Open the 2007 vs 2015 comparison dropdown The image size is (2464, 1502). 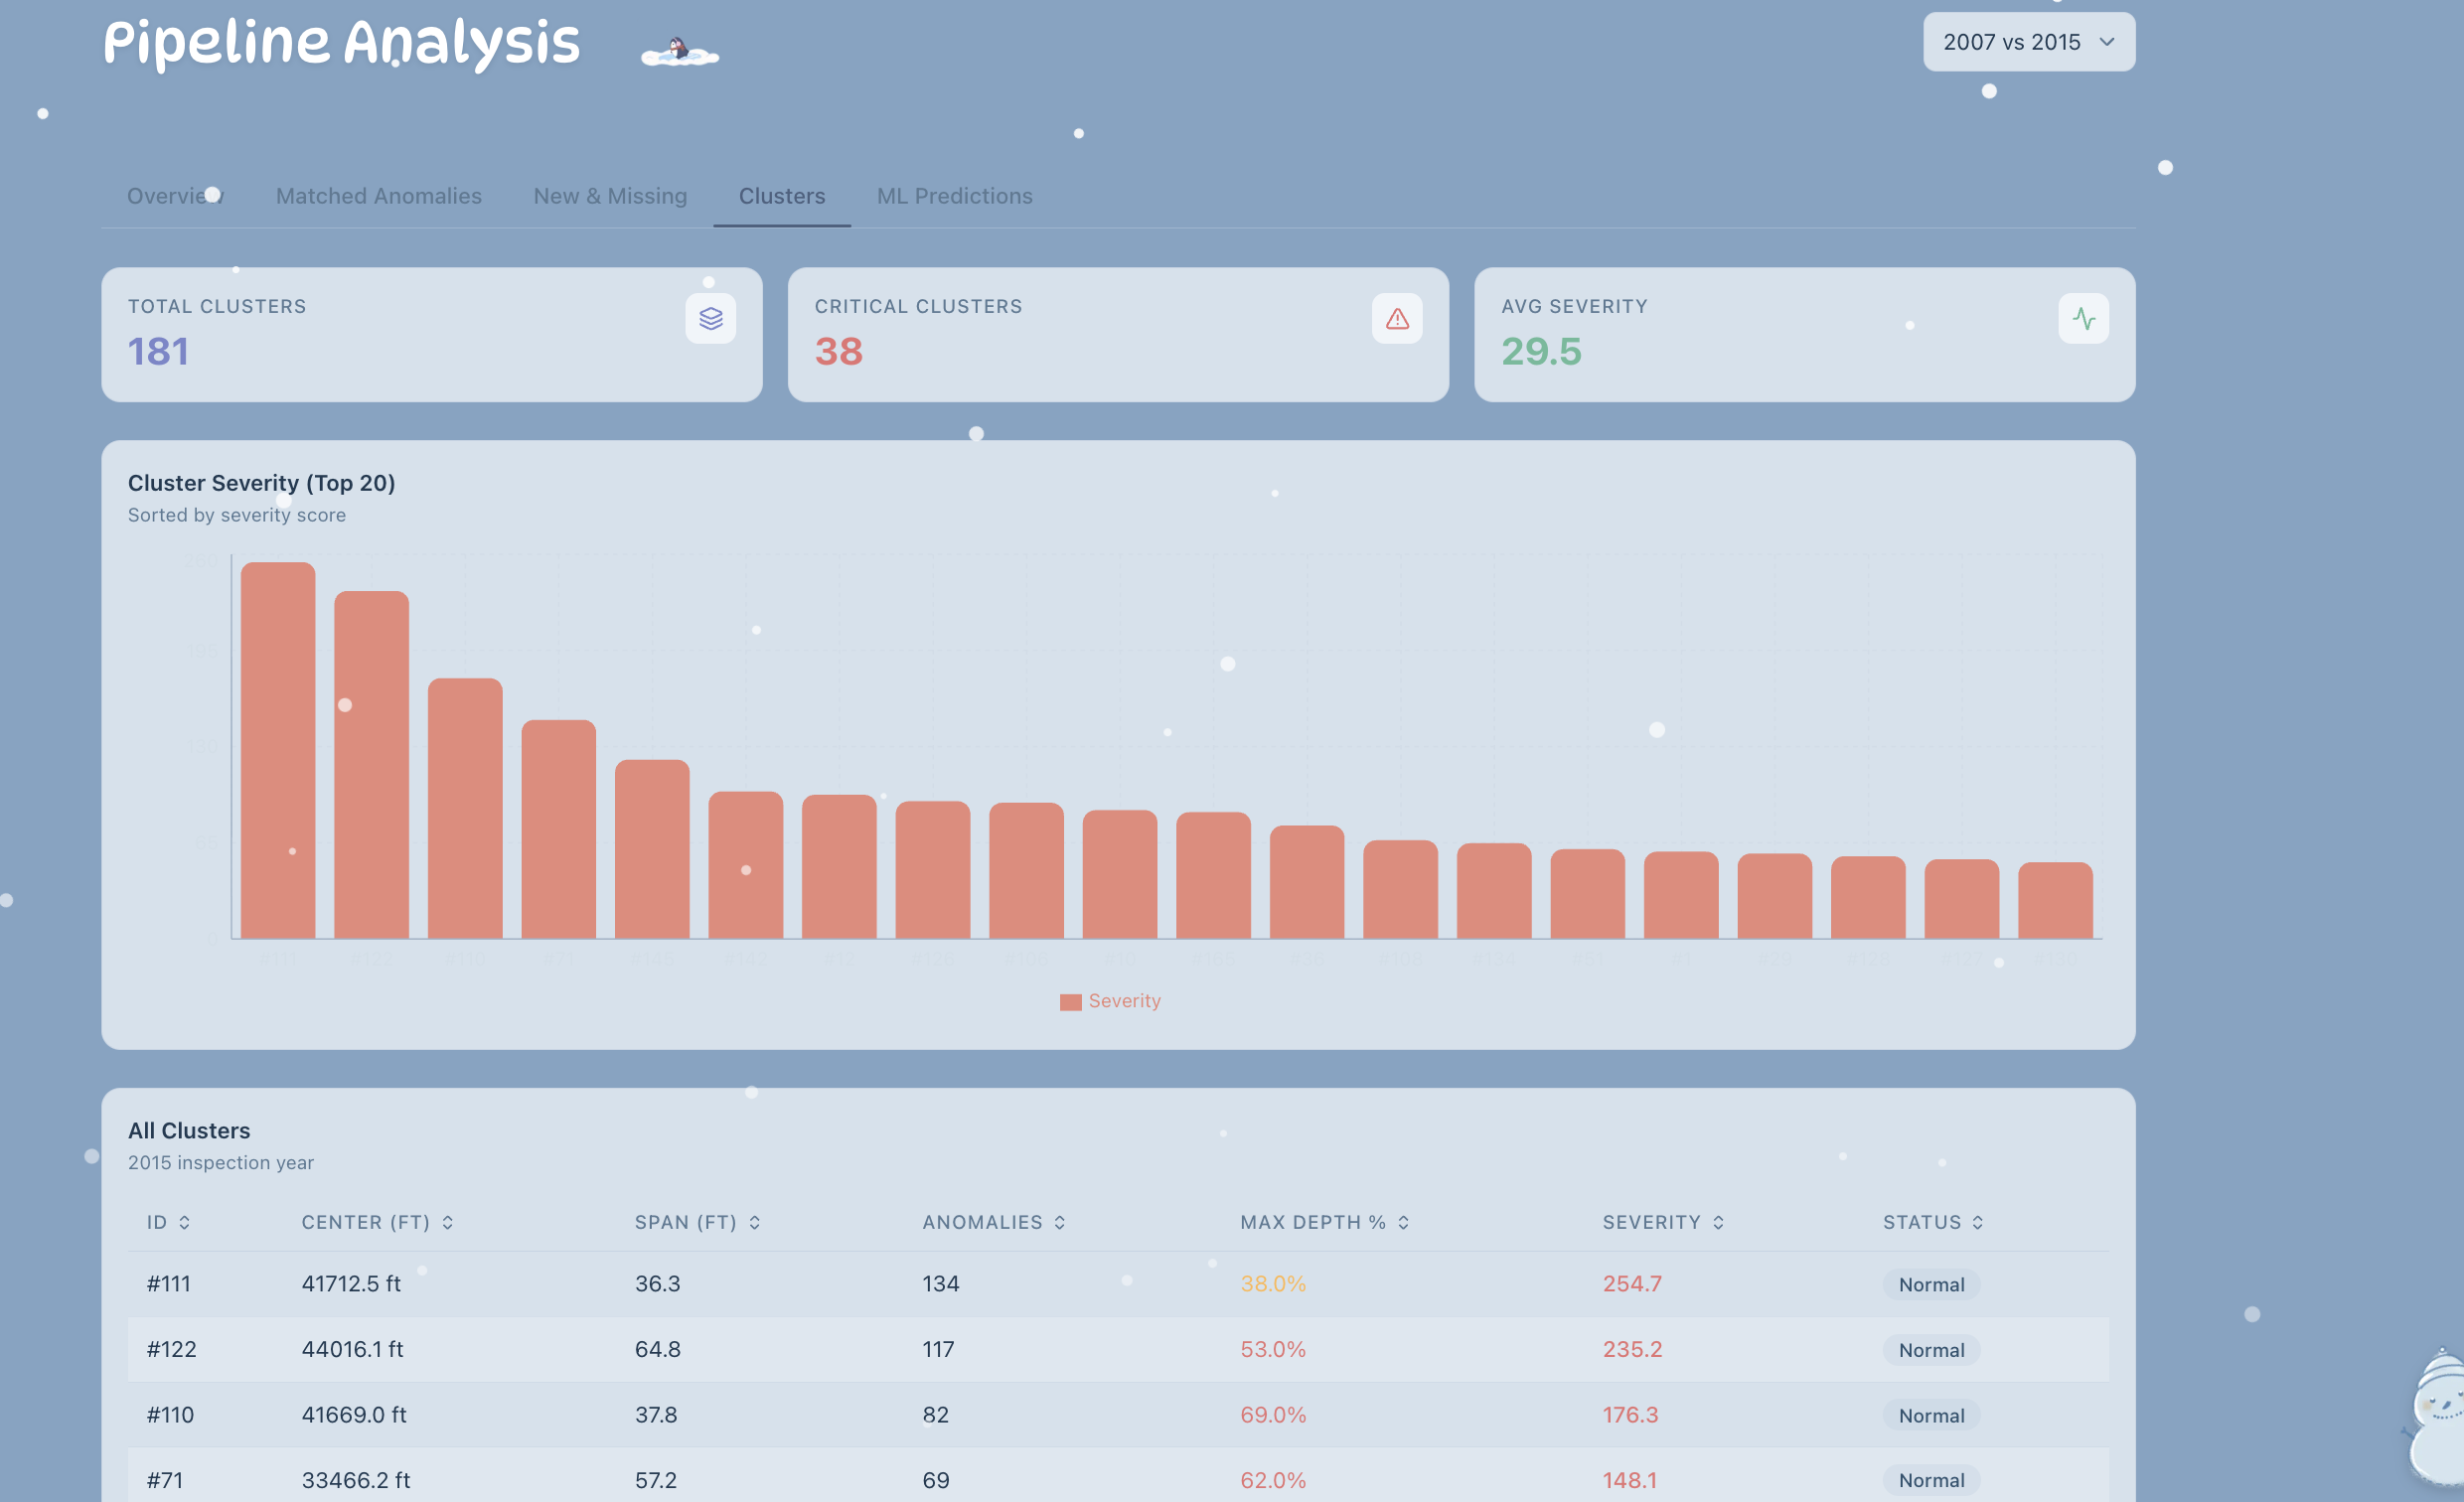[x=2028, y=42]
